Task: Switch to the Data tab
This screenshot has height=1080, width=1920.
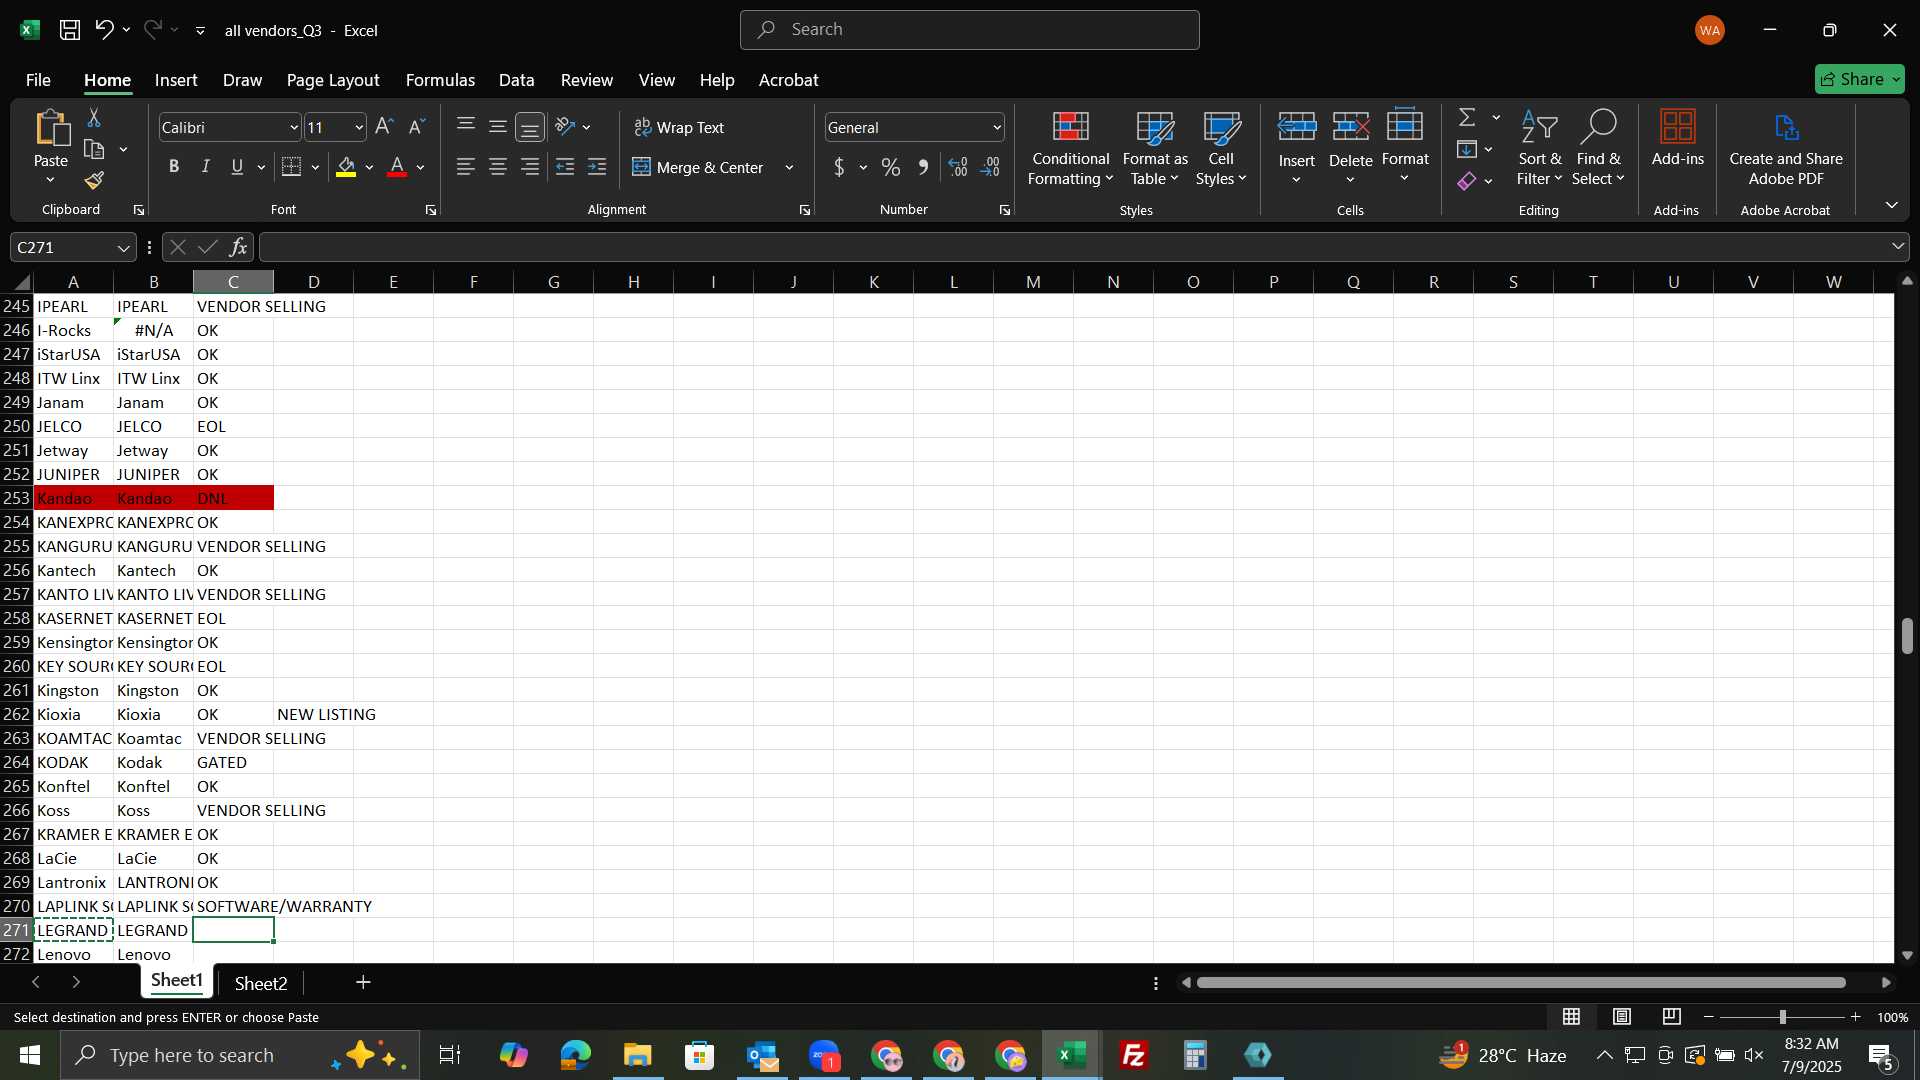Action: point(516,80)
